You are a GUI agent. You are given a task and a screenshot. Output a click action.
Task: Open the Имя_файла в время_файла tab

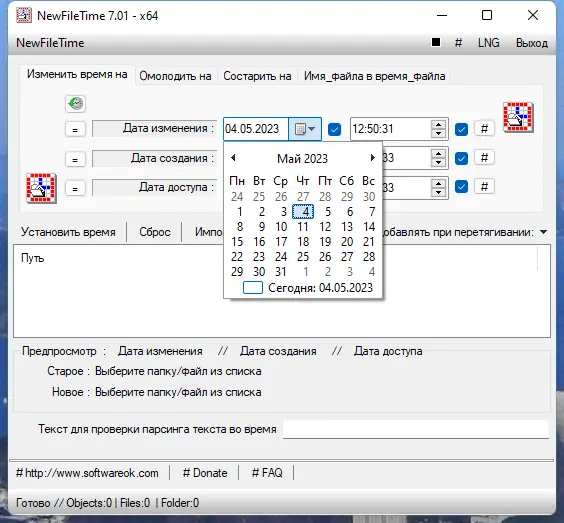374,76
